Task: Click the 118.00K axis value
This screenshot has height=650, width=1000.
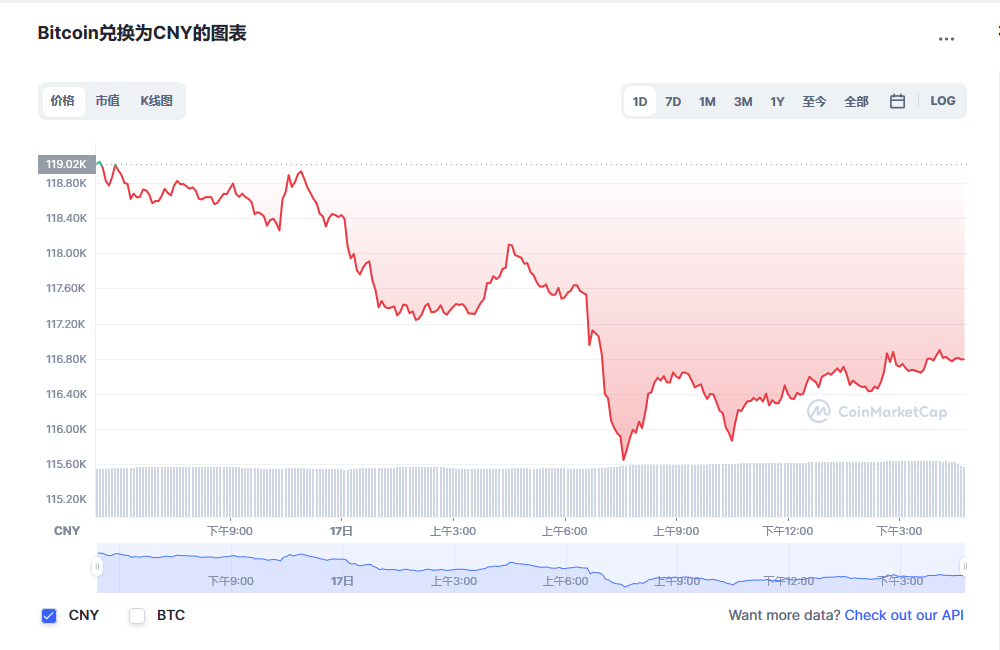Action: (x=66, y=253)
